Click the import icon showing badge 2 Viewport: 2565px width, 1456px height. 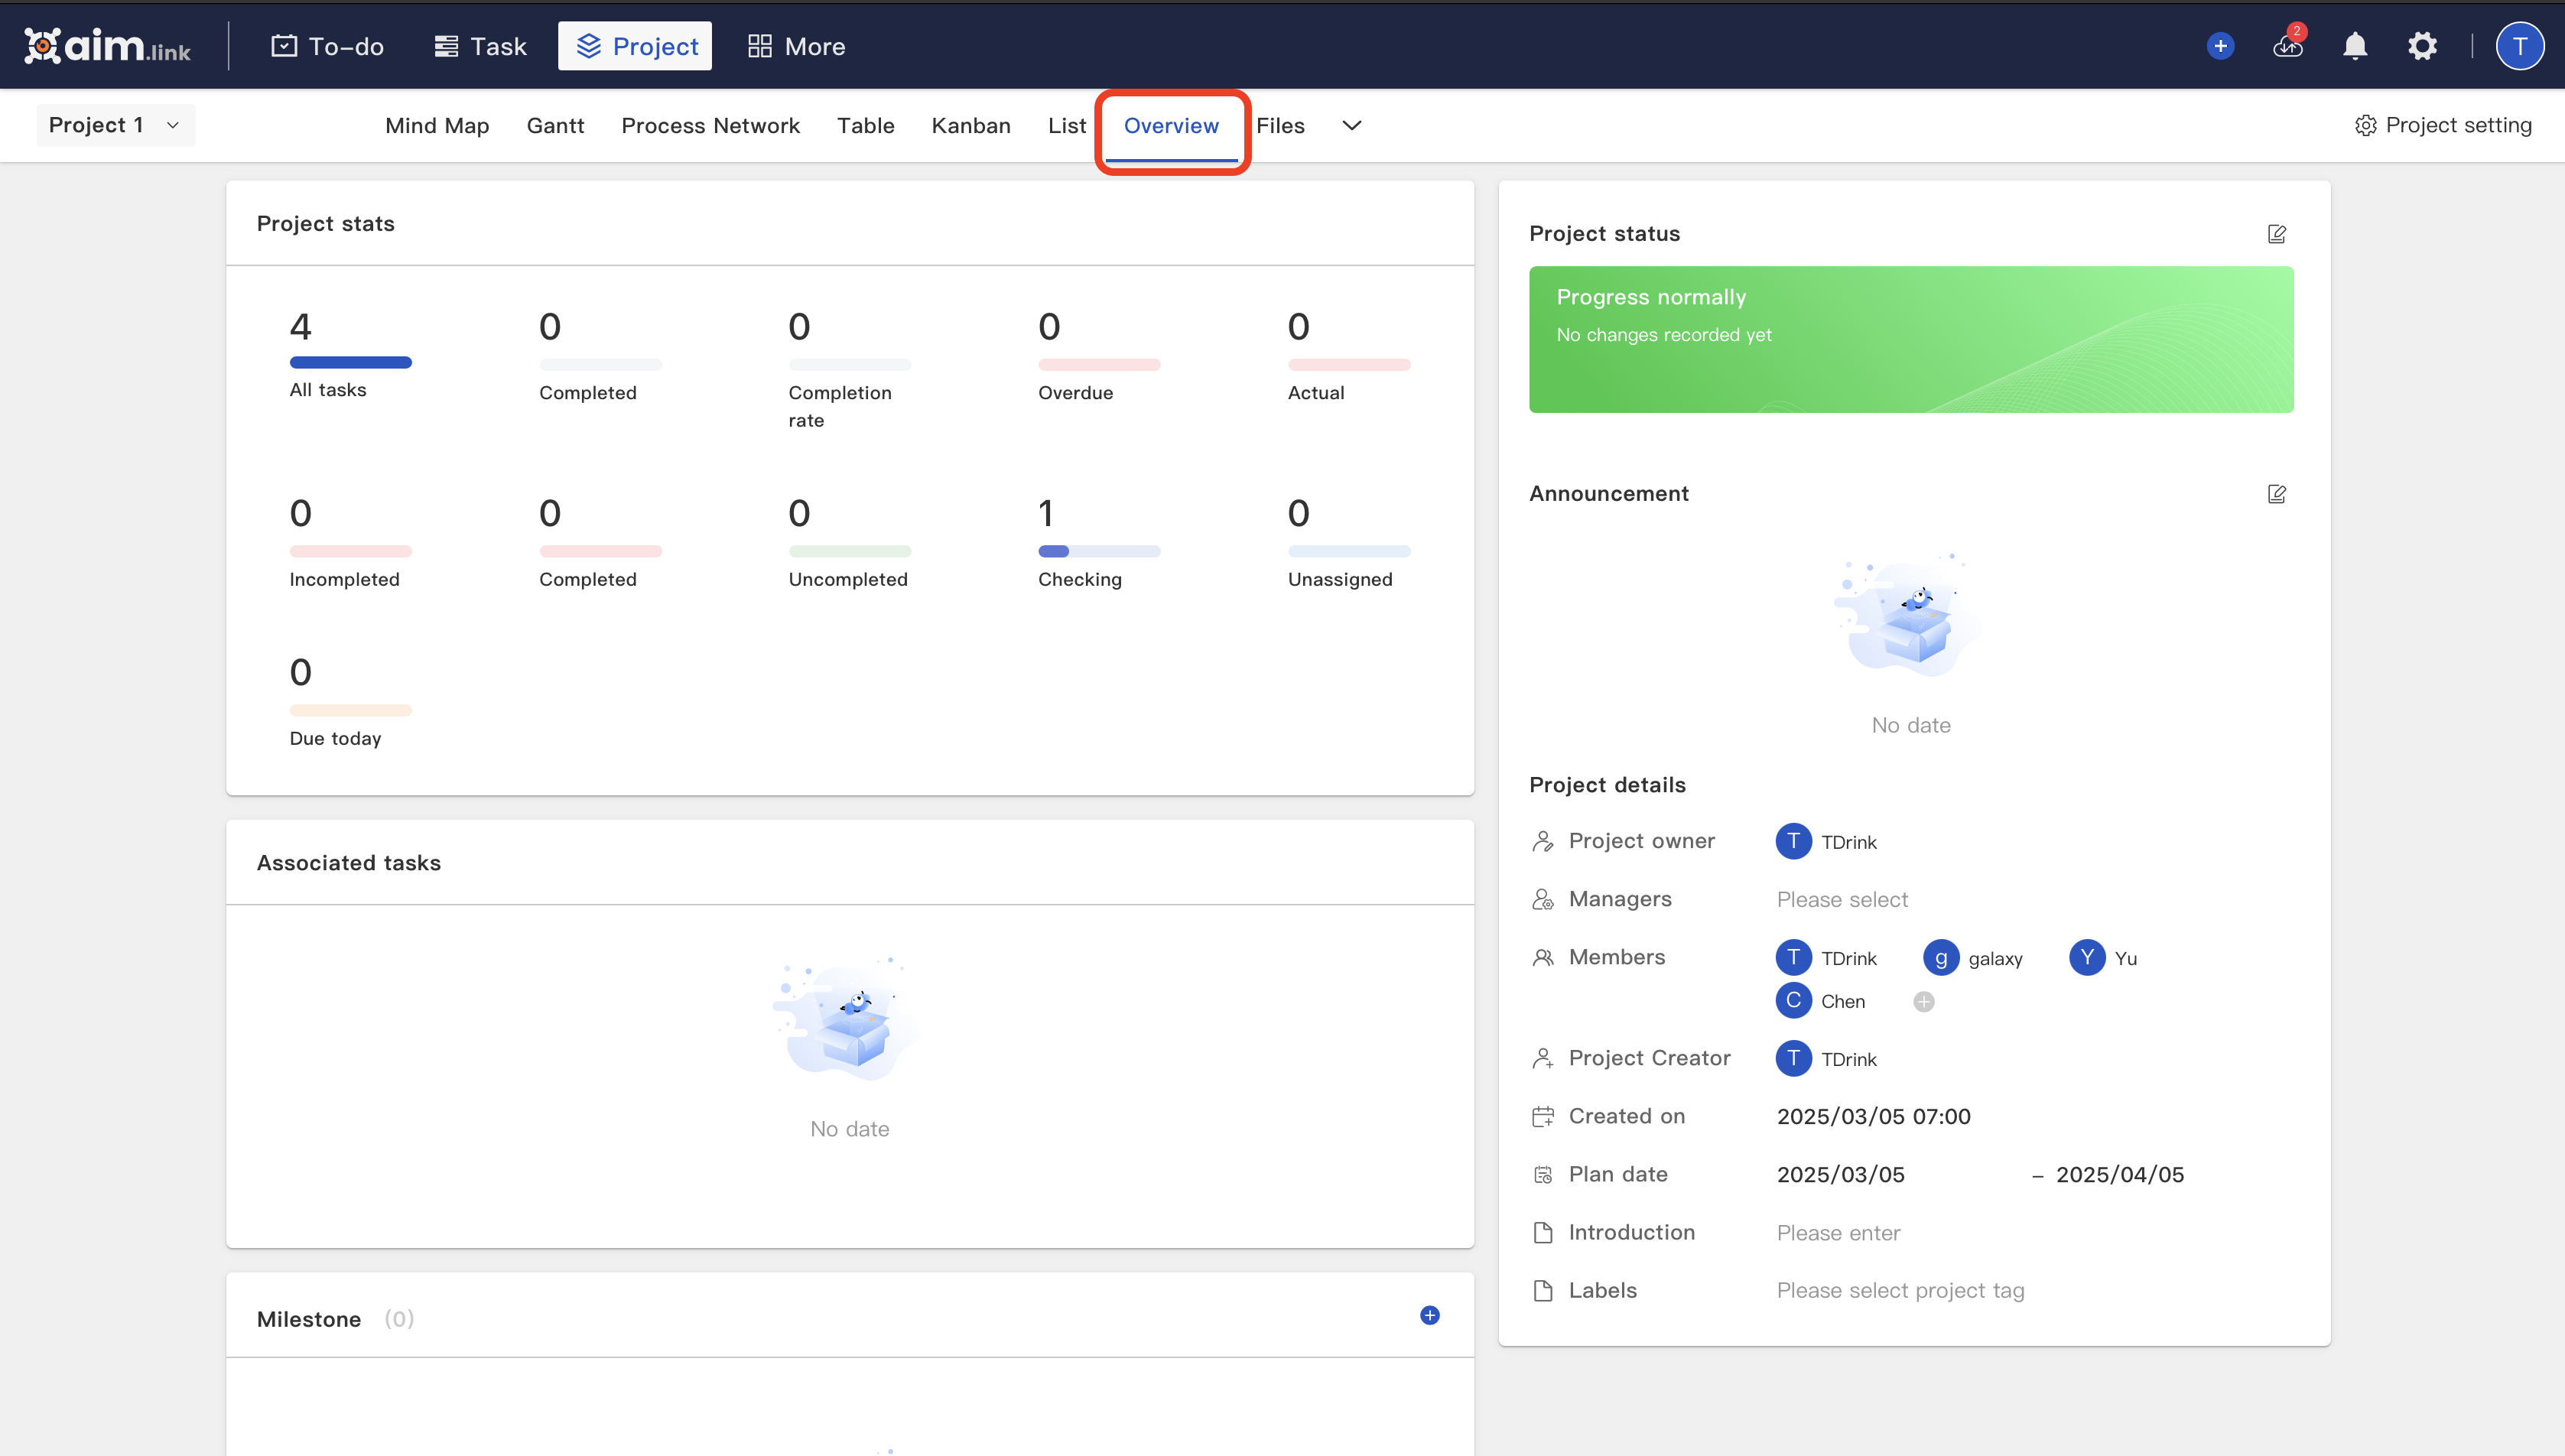(2288, 45)
